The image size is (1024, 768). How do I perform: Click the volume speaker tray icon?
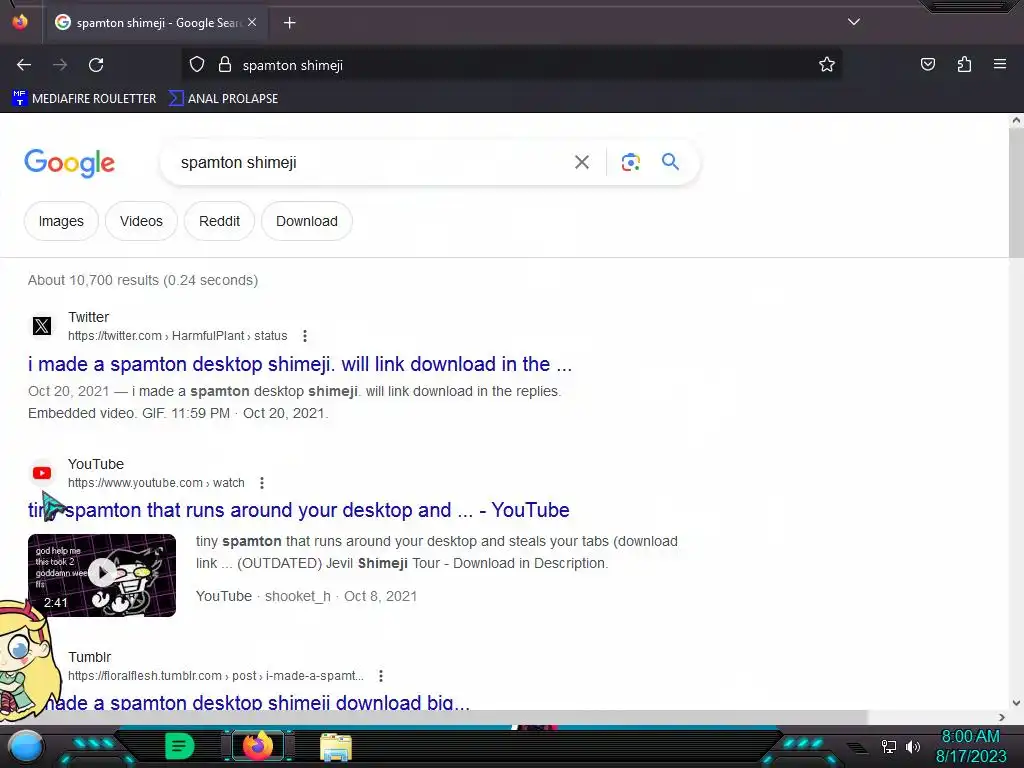[x=913, y=746]
